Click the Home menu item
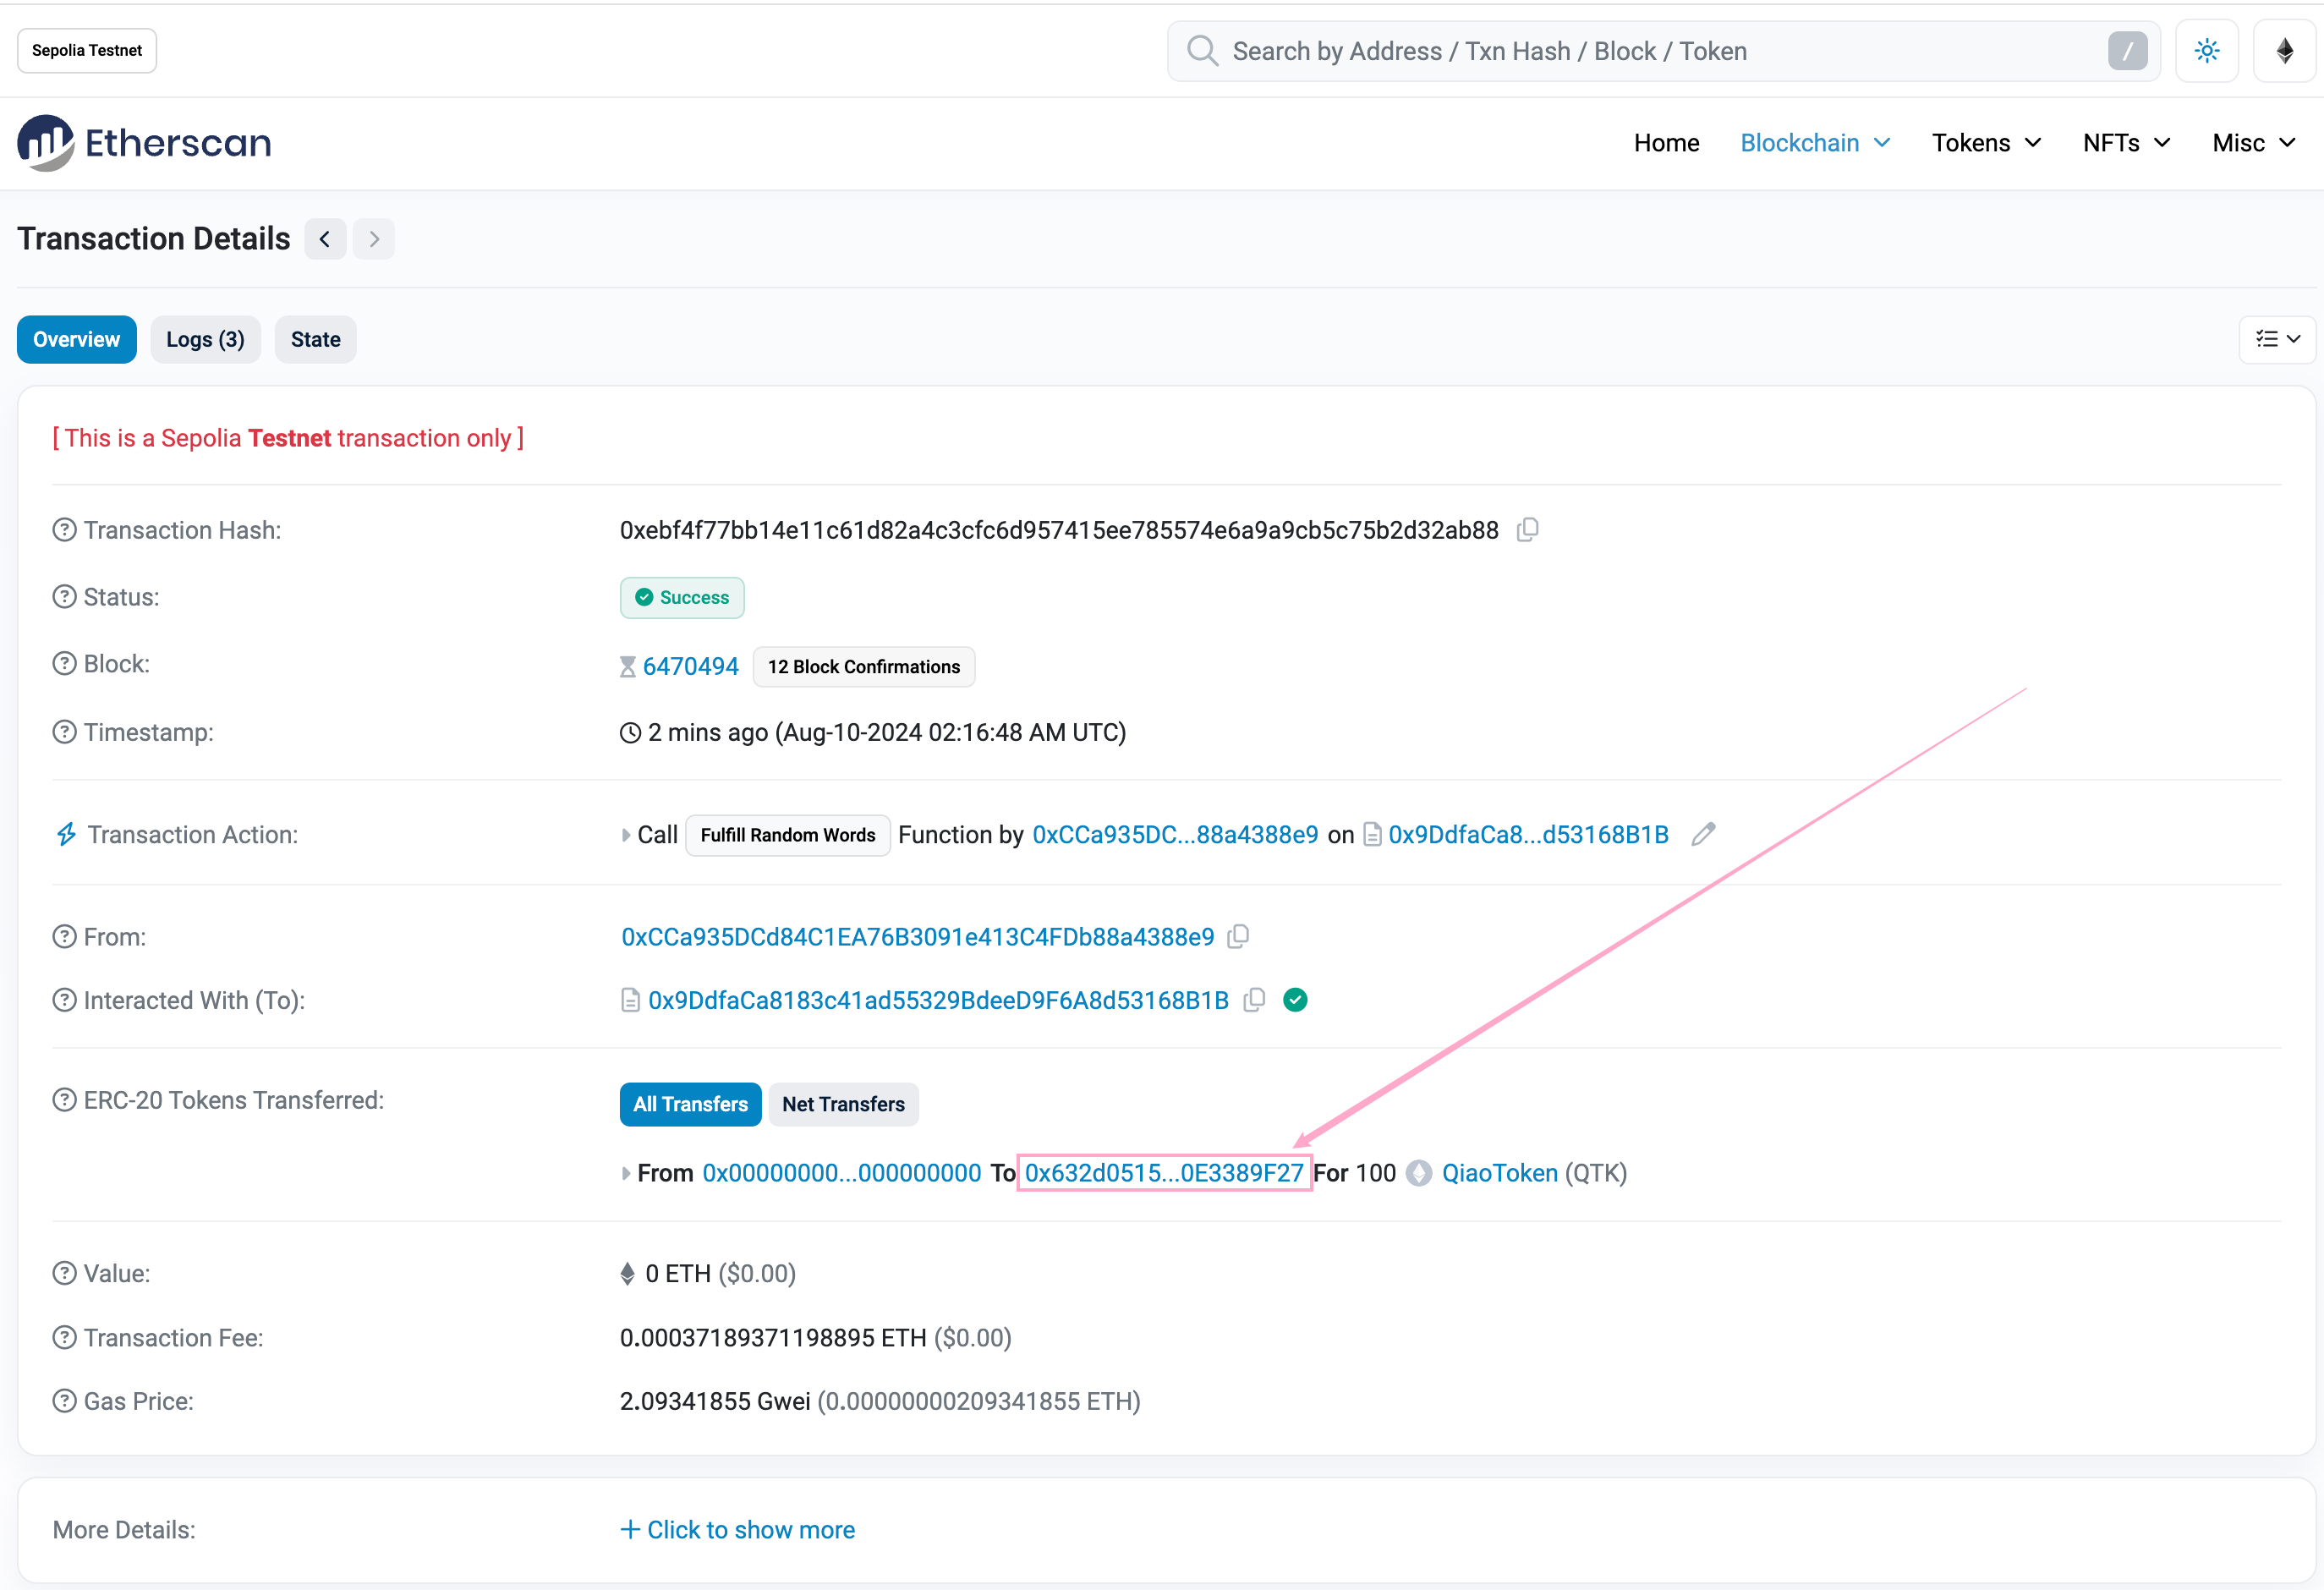2324x1590 pixels. 1666,143
